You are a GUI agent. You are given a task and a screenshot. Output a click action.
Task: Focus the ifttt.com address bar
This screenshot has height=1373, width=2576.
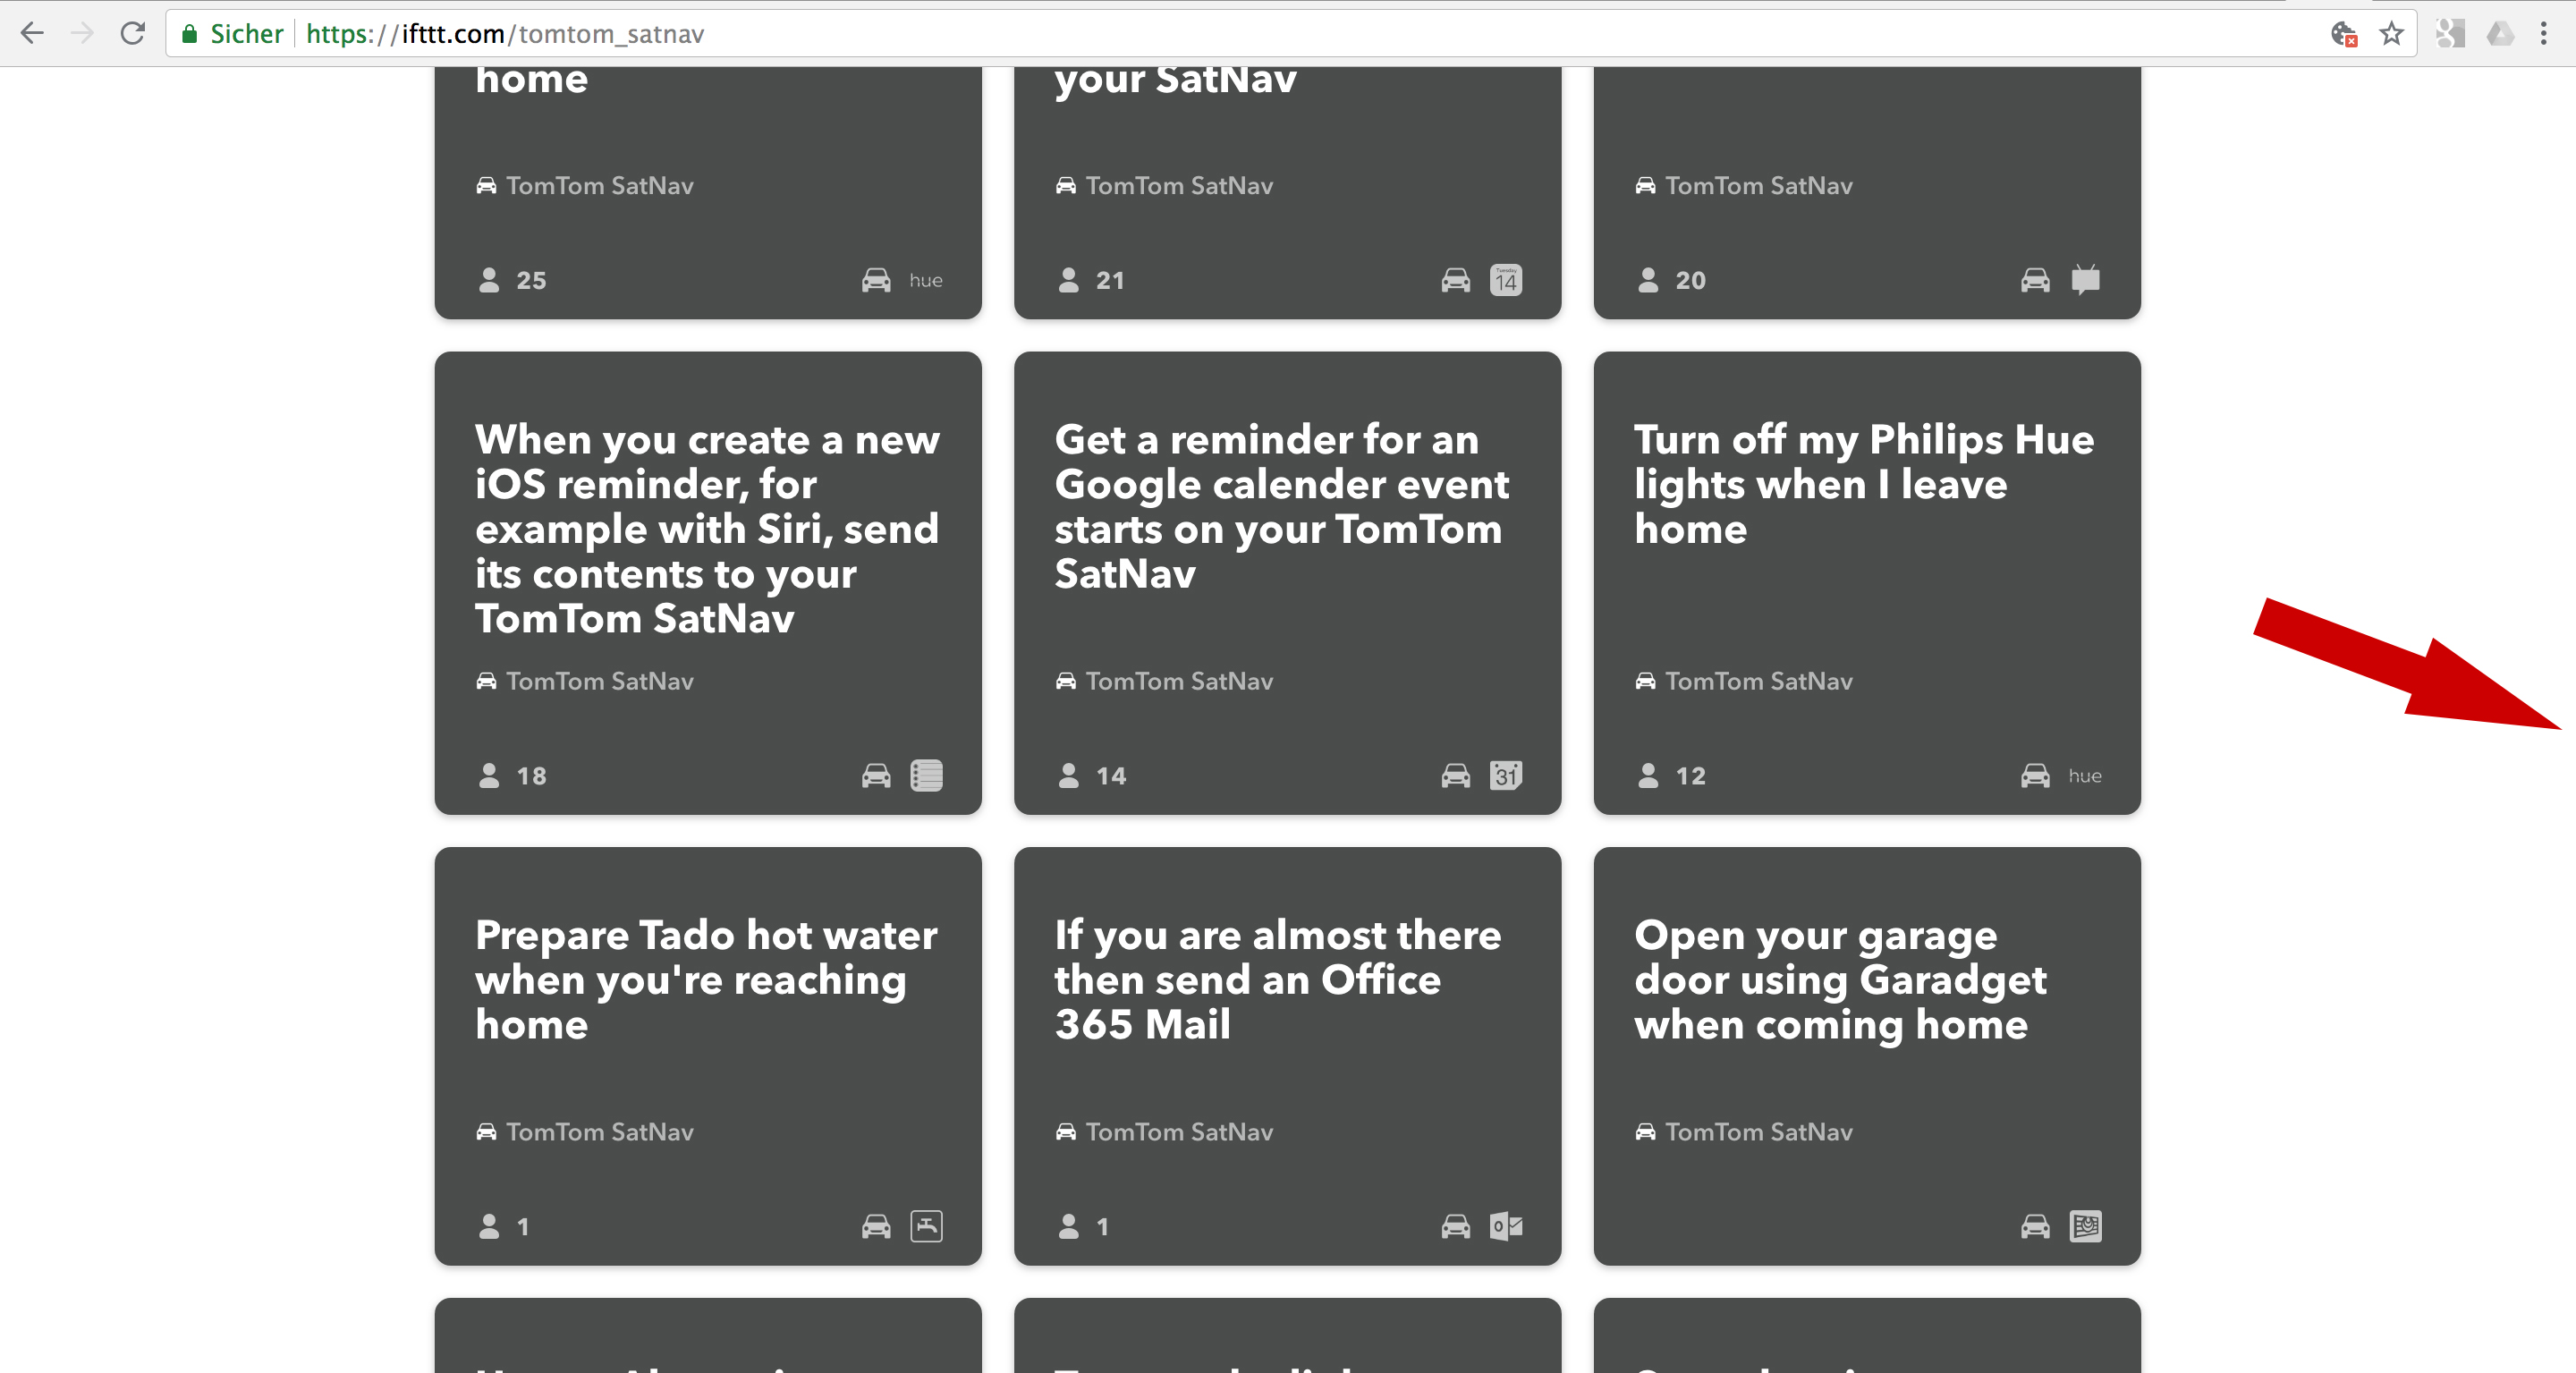pyautogui.click(x=1200, y=34)
